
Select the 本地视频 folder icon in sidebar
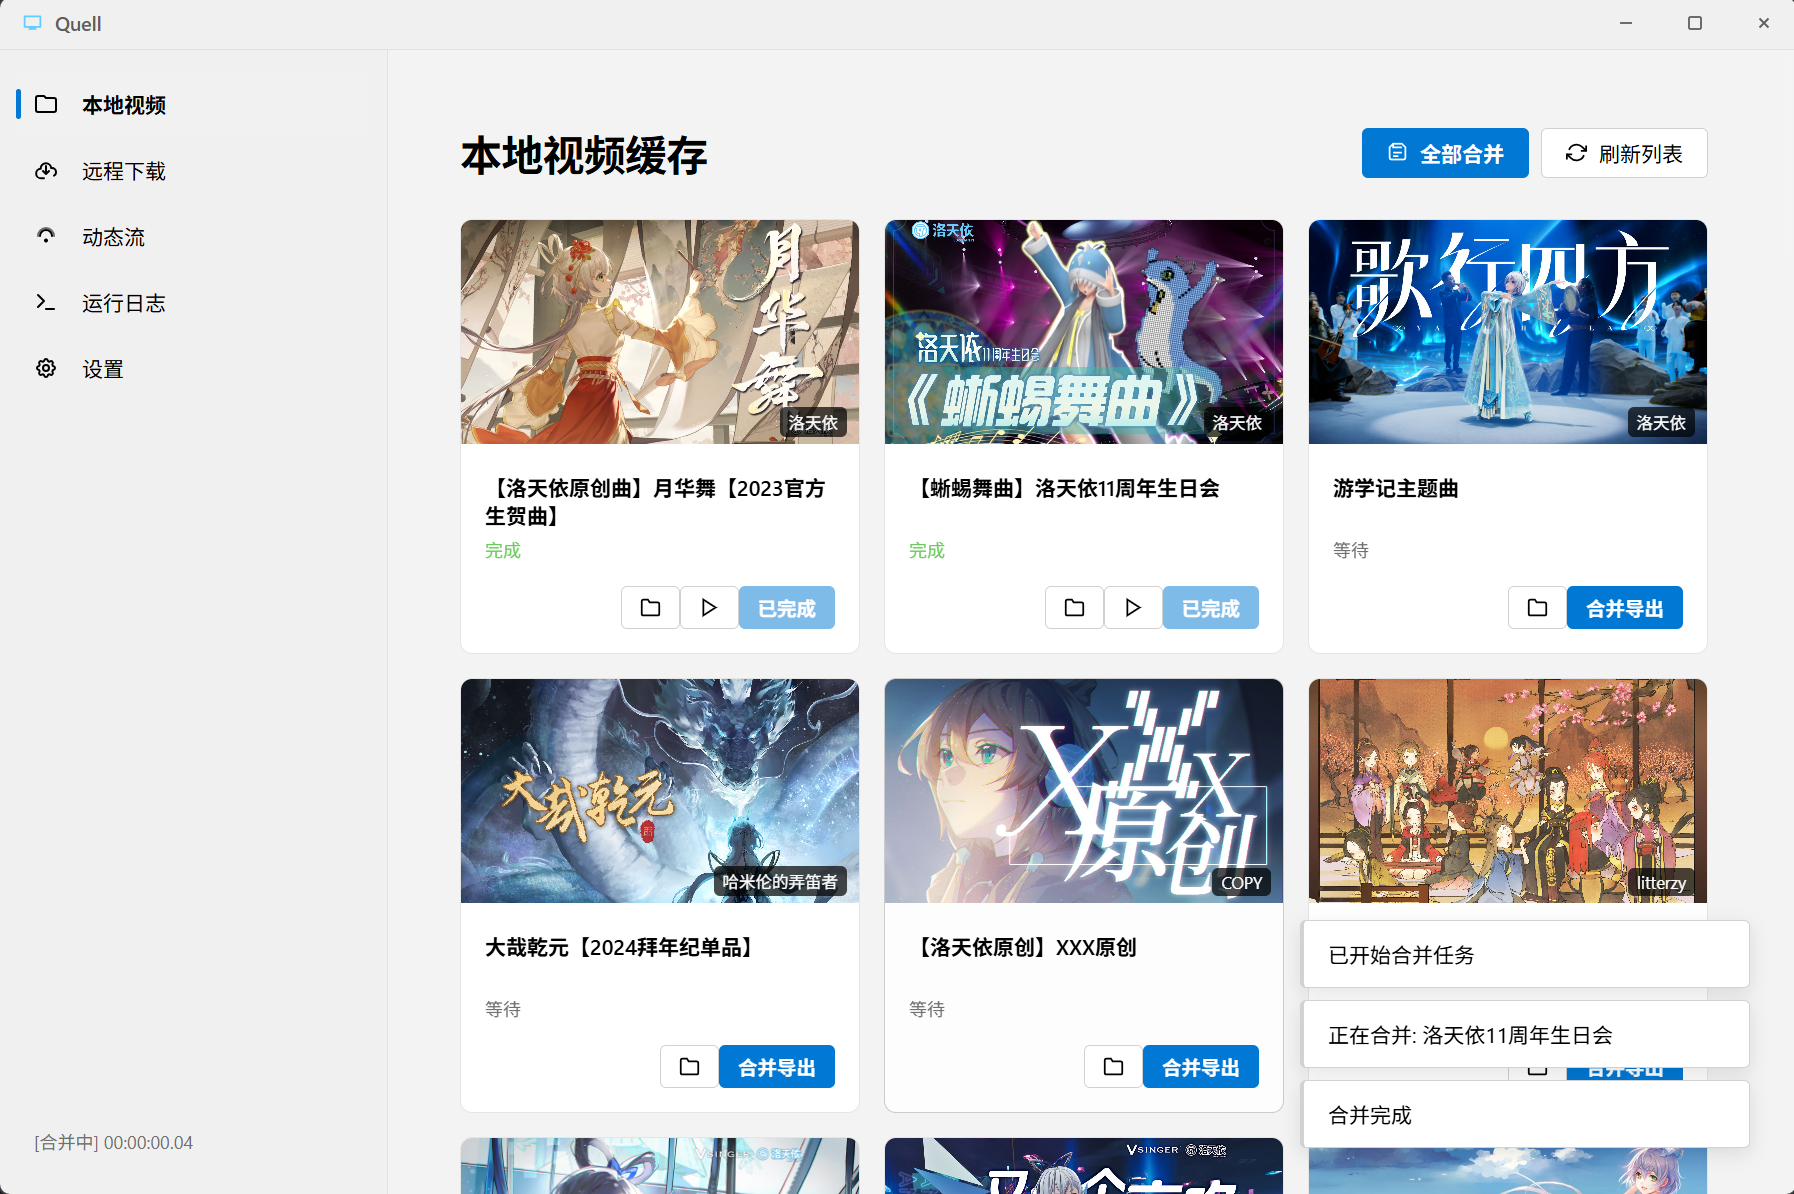[46, 105]
